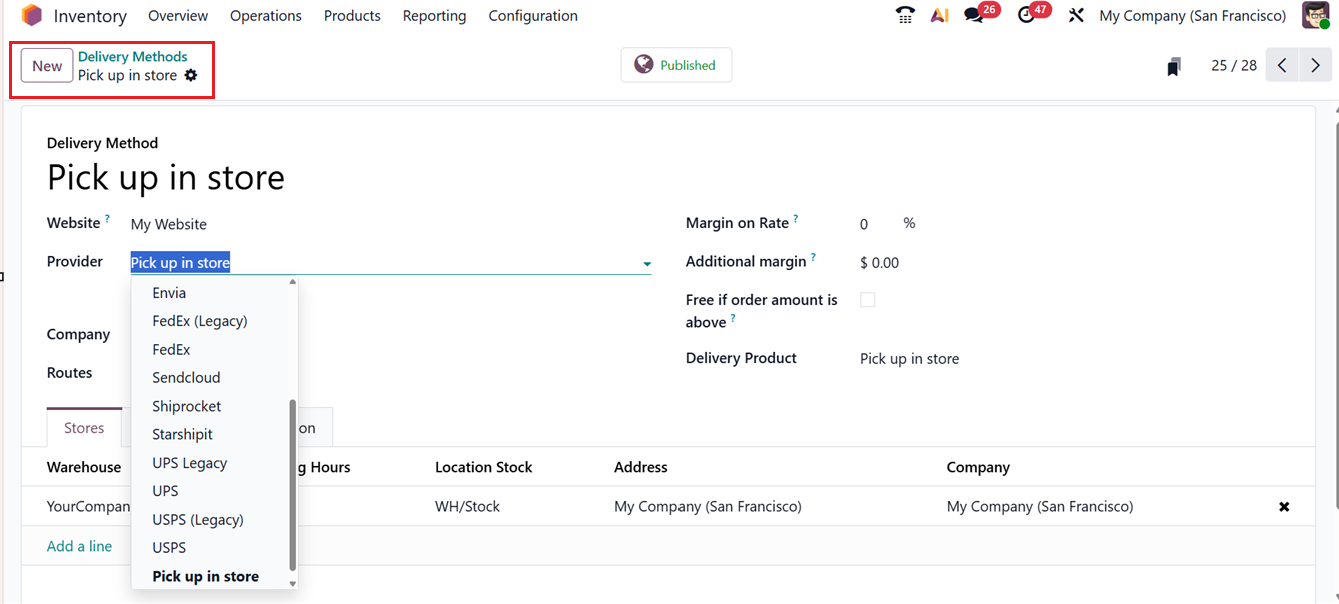Open the VoIP phone icon

[x=905, y=16]
